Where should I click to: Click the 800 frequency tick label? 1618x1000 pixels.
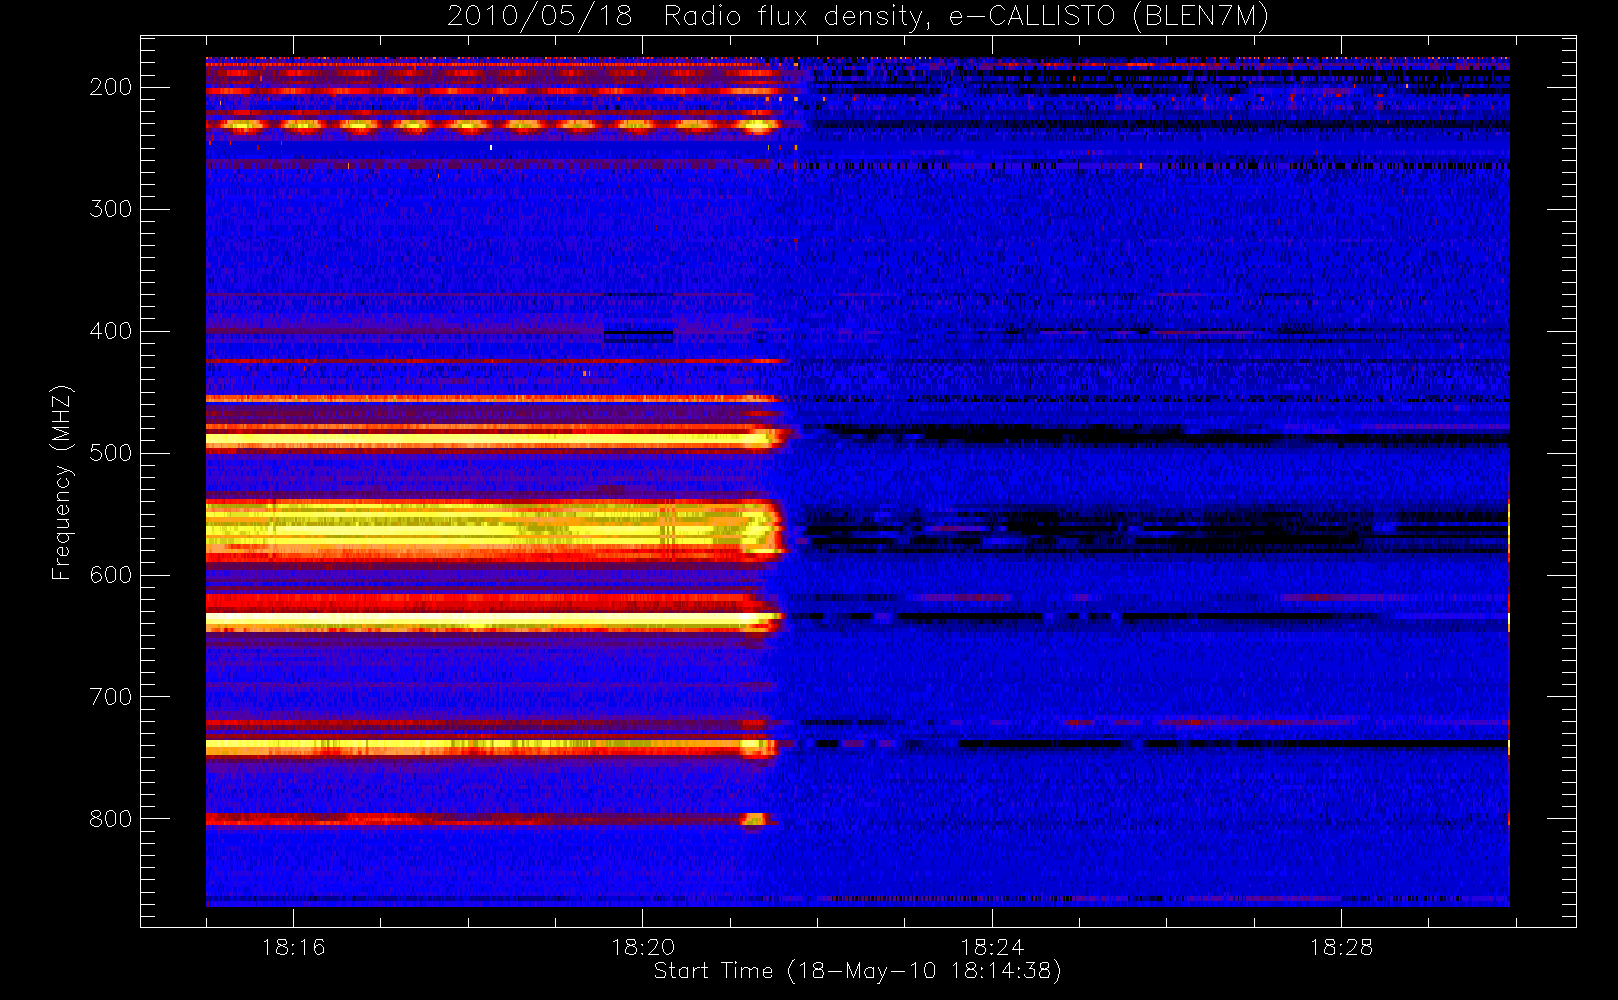[111, 819]
